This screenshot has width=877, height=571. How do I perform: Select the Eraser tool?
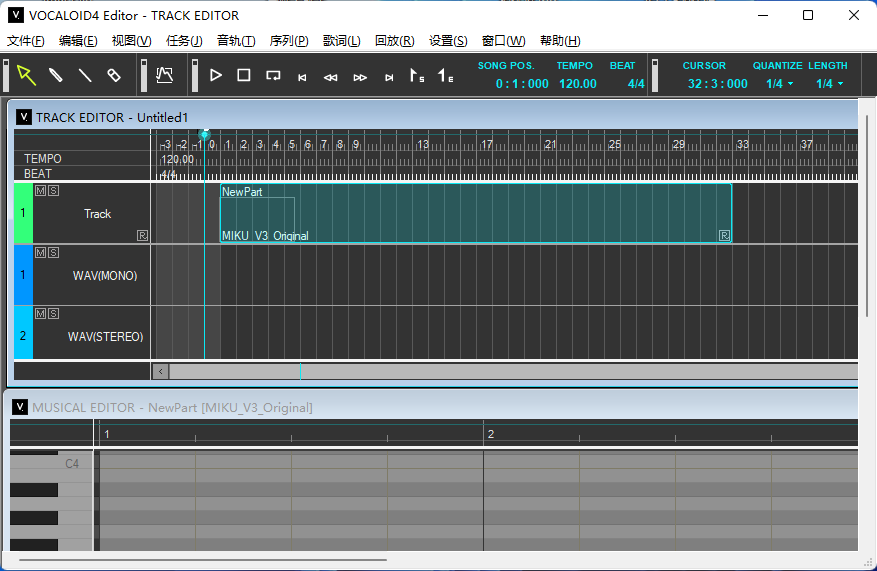pos(114,75)
